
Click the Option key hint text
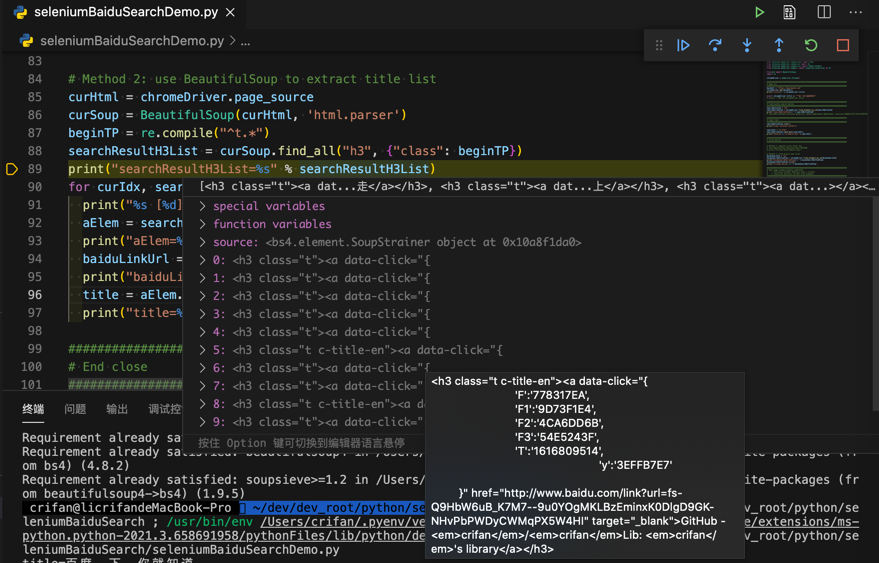point(302,443)
